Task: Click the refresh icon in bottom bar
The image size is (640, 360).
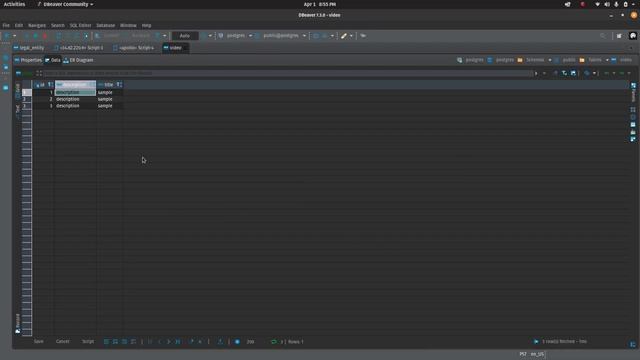Action: pos(273,342)
